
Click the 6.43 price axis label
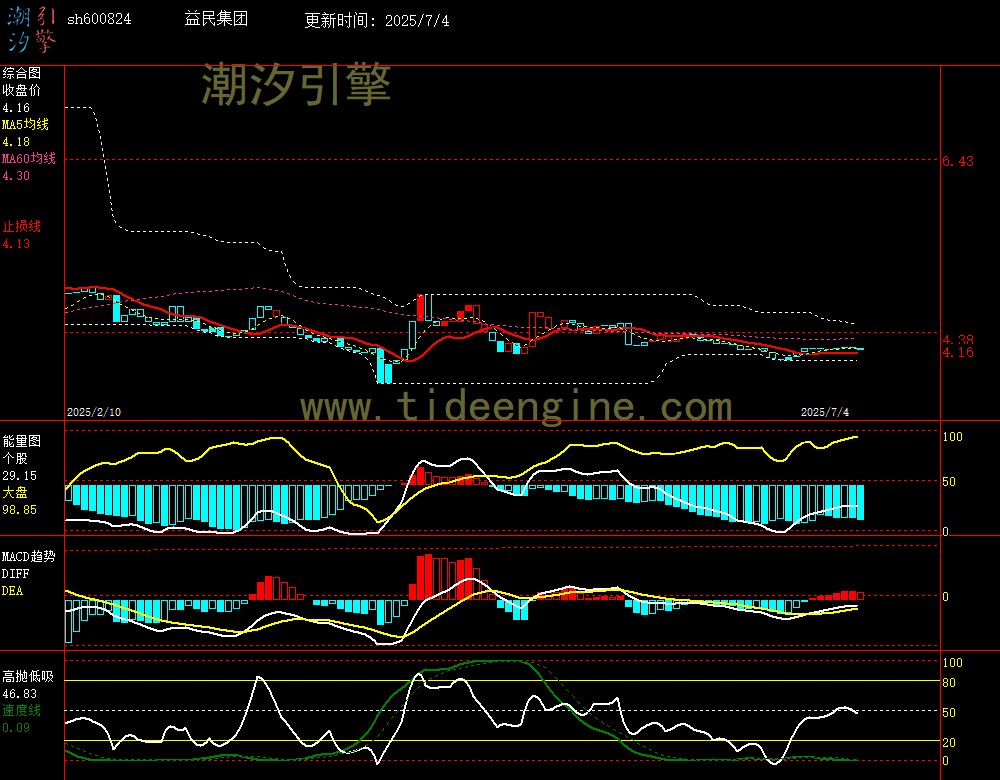pyautogui.click(x=959, y=161)
